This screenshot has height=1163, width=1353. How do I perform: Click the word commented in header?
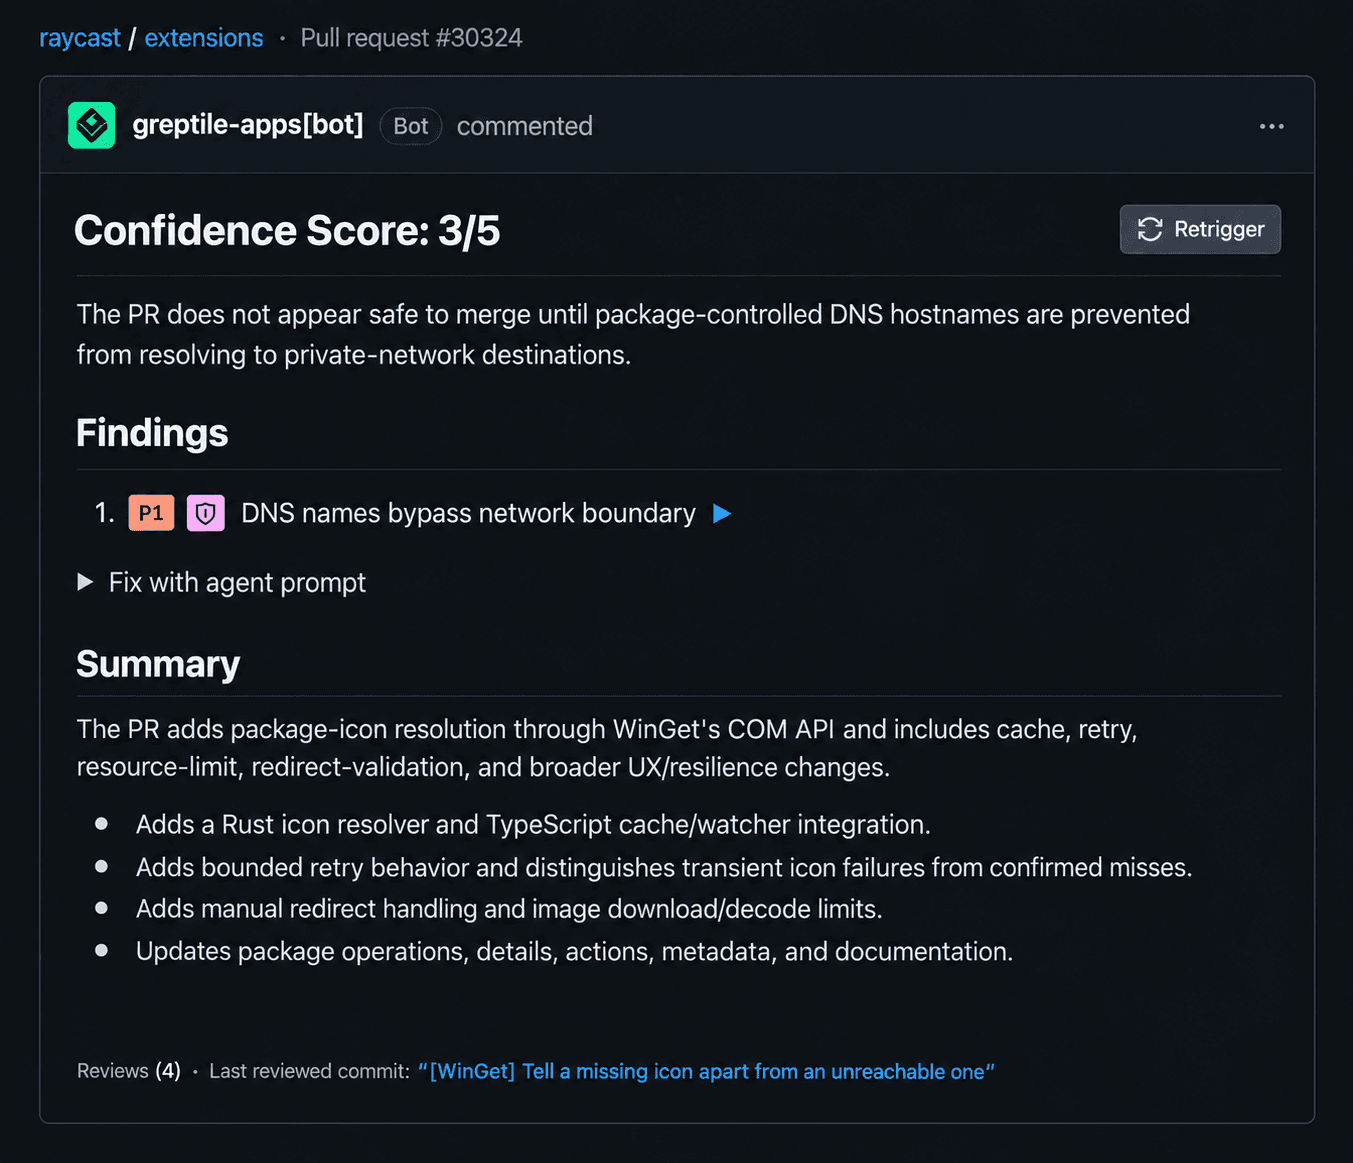pos(525,126)
